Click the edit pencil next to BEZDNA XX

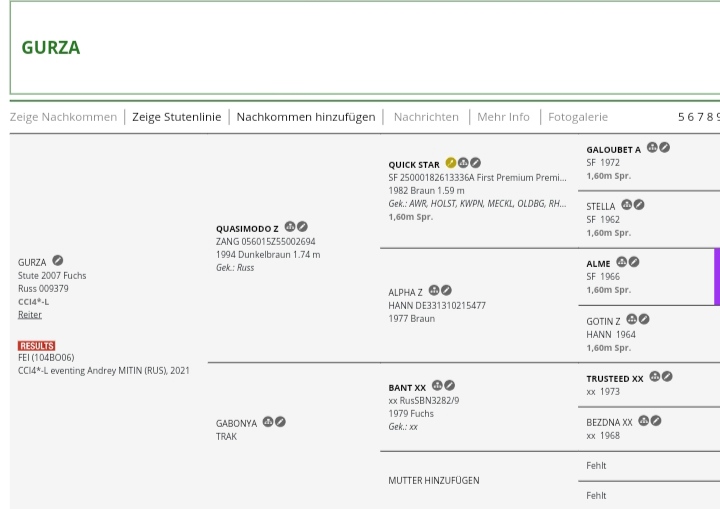tap(656, 421)
